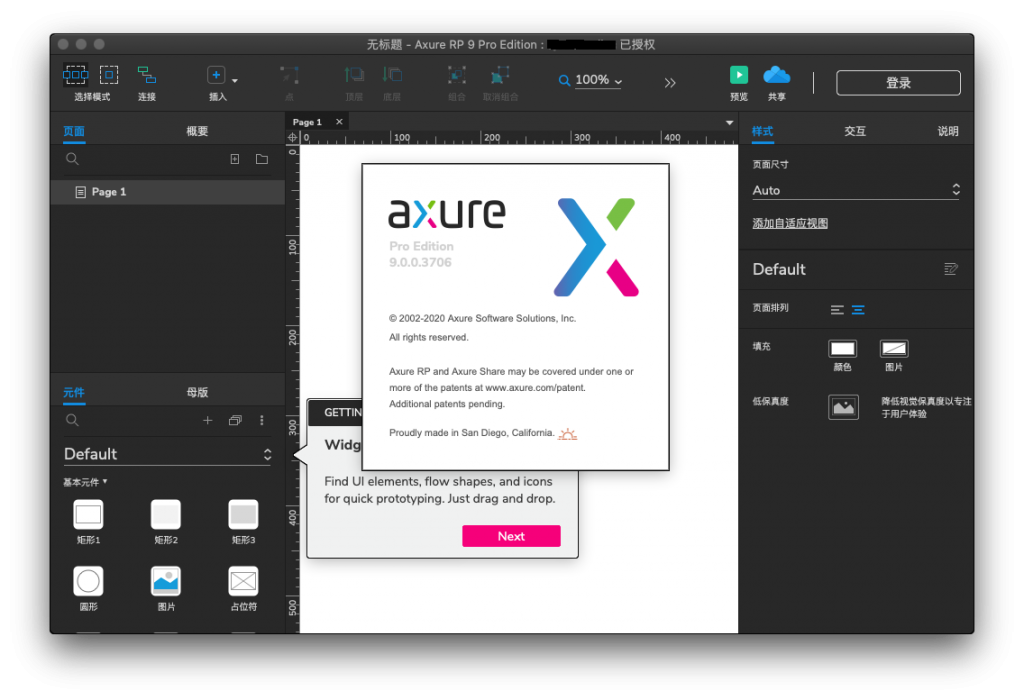The image size is (1024, 700).
Task: Click the Send to Bottom (底层) icon
Action: click(x=392, y=74)
